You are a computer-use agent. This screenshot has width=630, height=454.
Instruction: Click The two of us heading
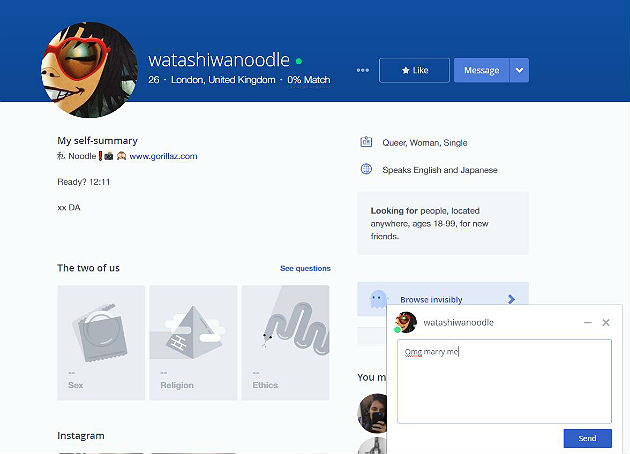[x=88, y=268]
